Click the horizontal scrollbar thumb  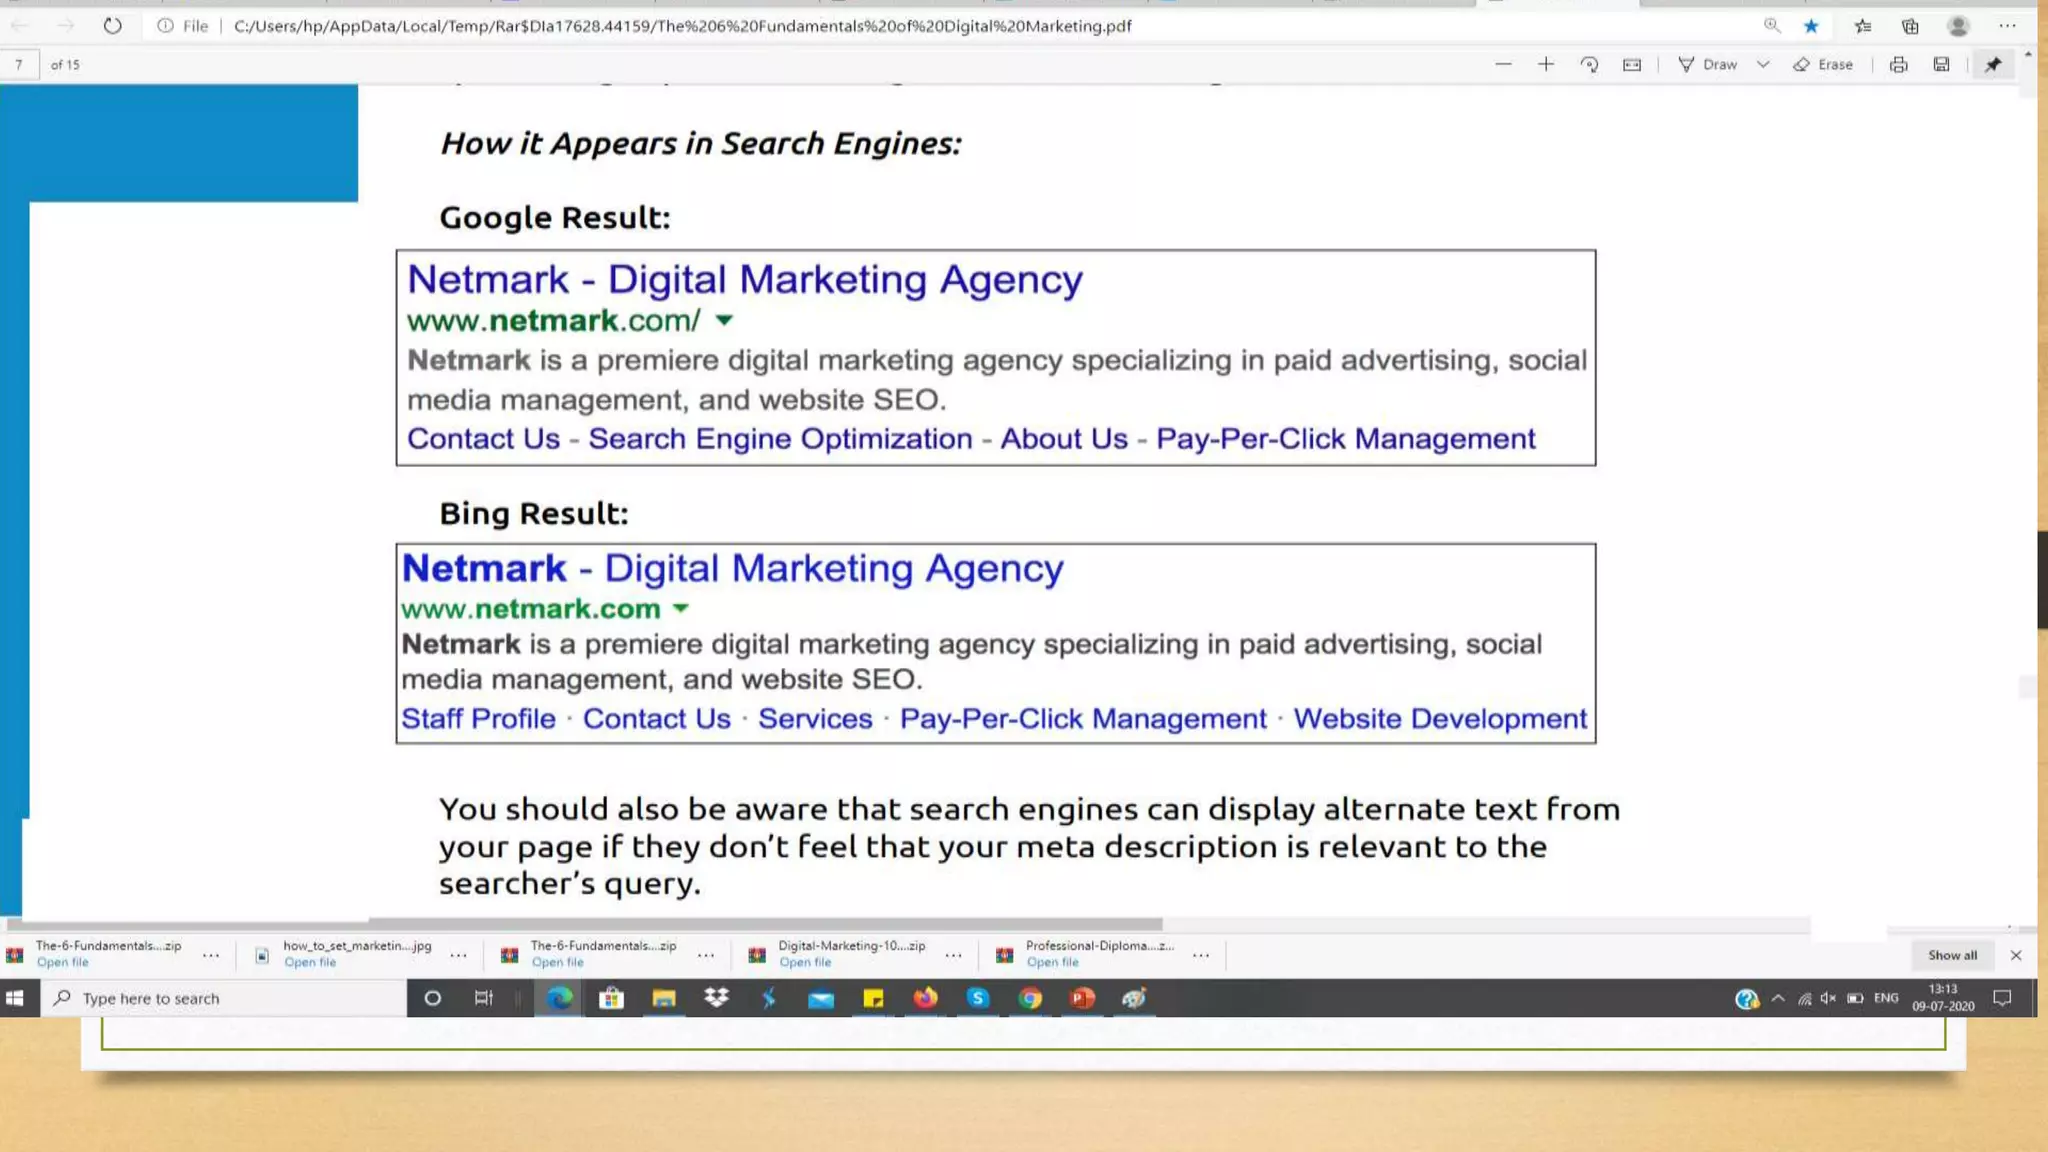pyautogui.click(x=765, y=924)
